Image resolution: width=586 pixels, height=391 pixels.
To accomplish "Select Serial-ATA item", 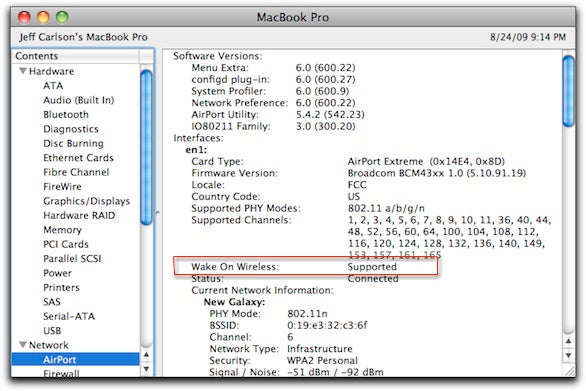I will click(69, 316).
